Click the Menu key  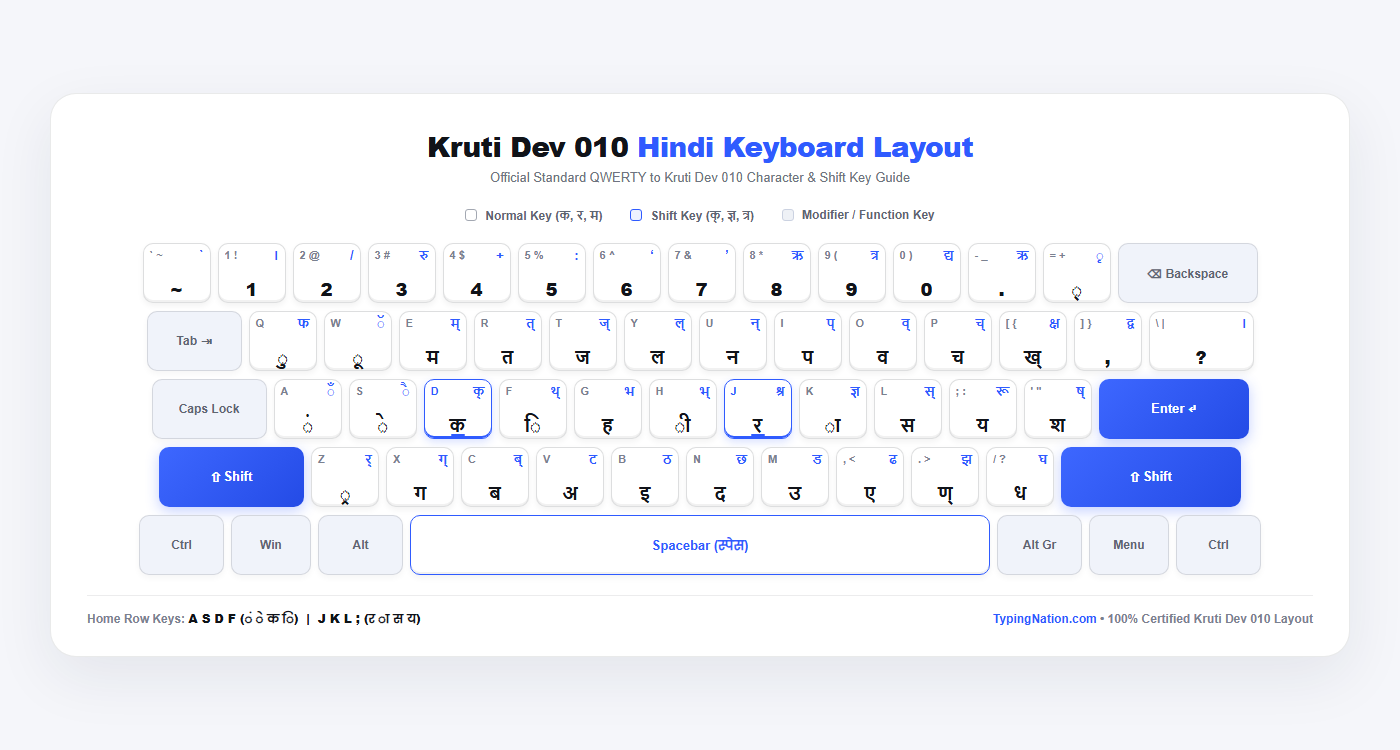click(1128, 545)
